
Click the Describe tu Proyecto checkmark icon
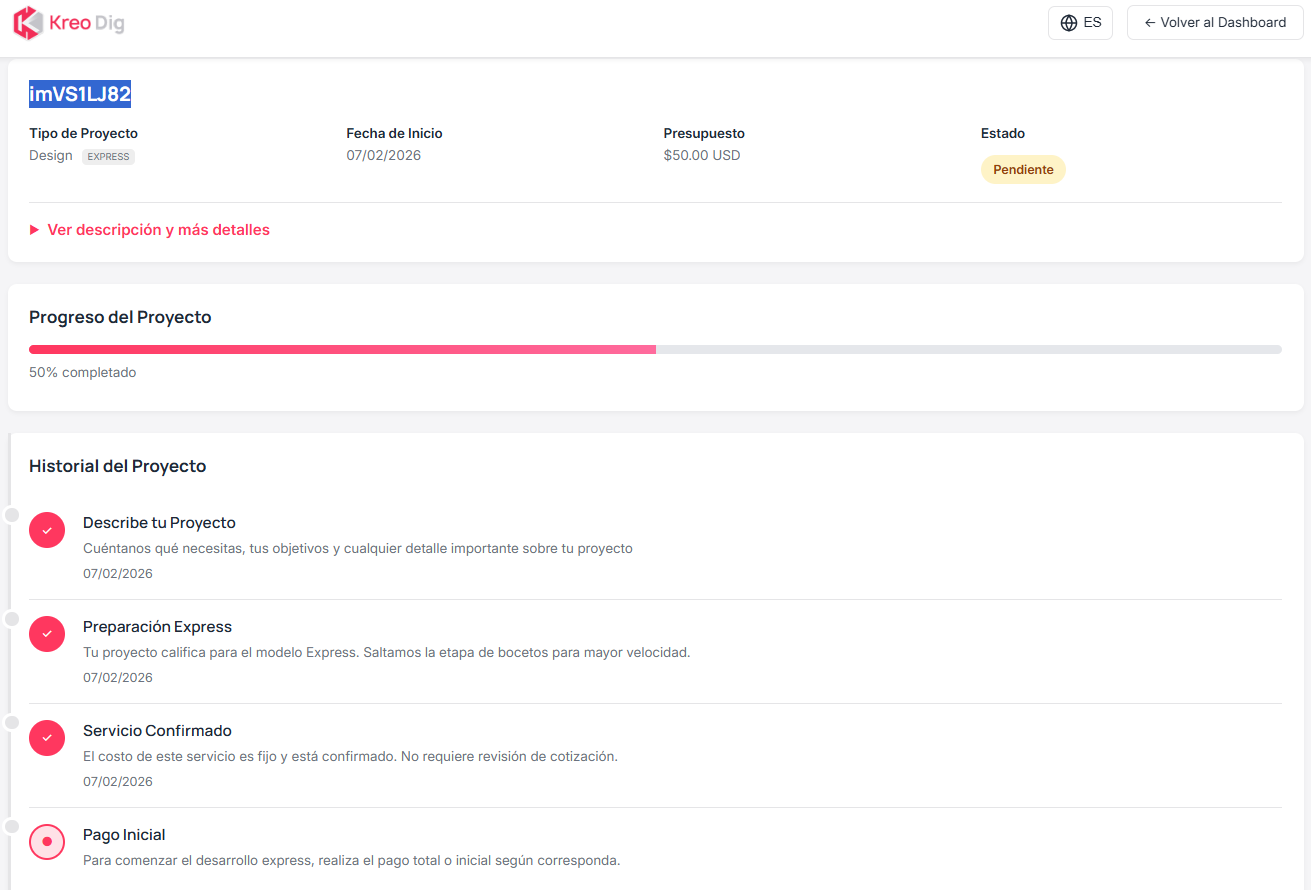47,530
